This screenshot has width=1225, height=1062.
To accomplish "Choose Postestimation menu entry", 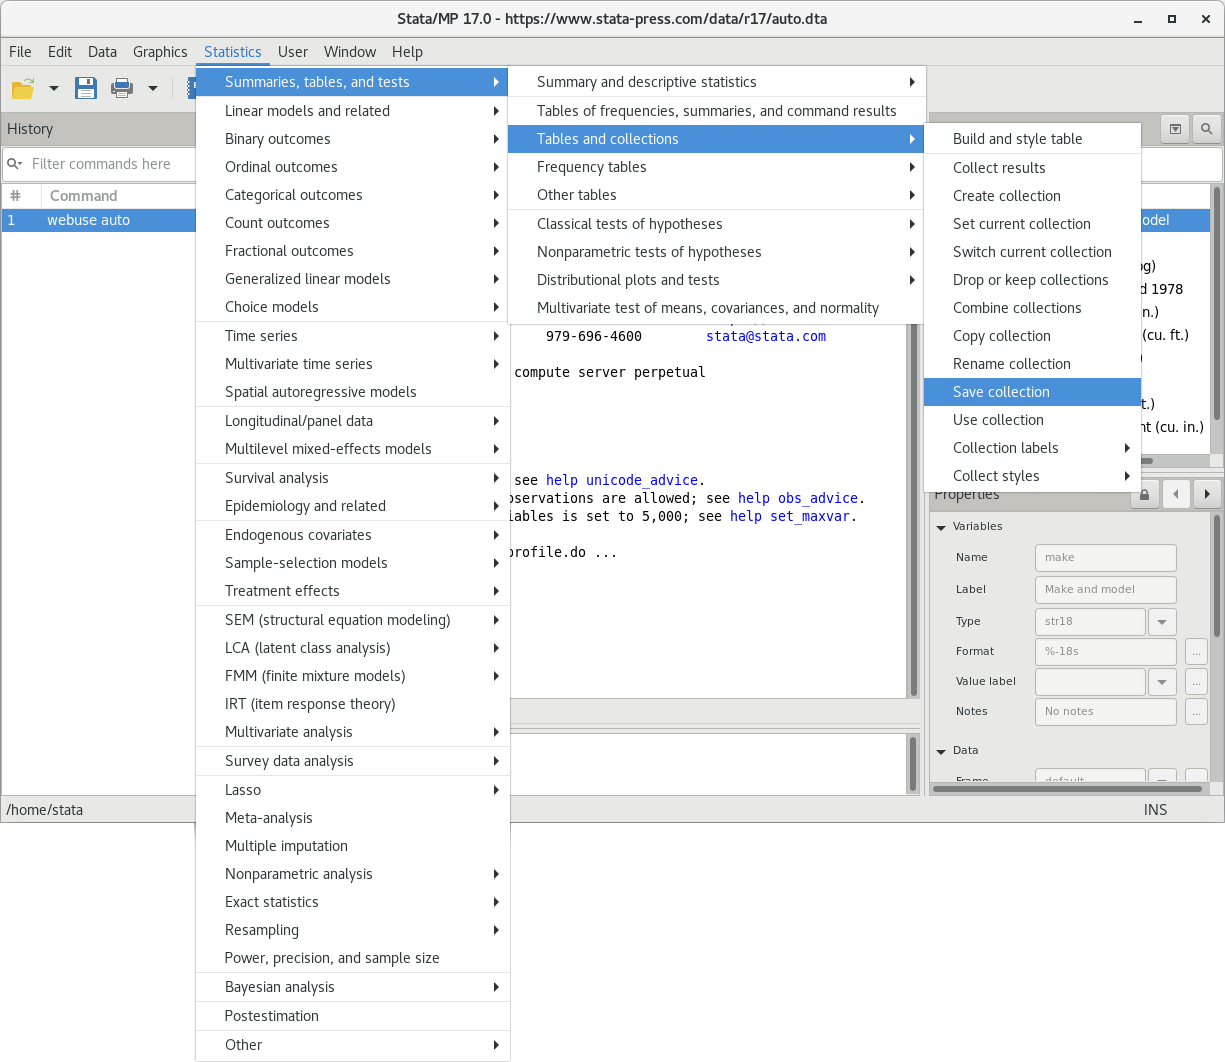I will tap(352, 1016).
